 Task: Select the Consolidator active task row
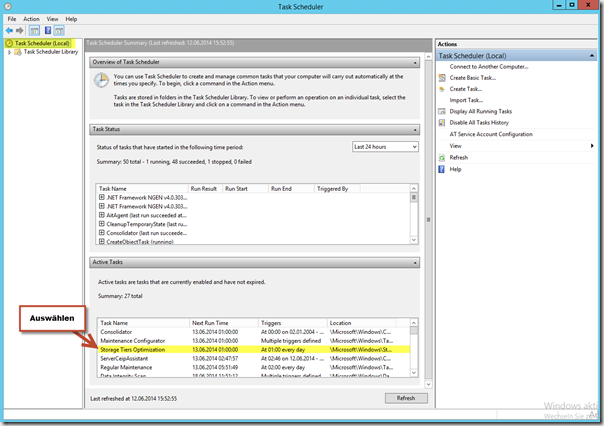pyautogui.click(x=254, y=332)
